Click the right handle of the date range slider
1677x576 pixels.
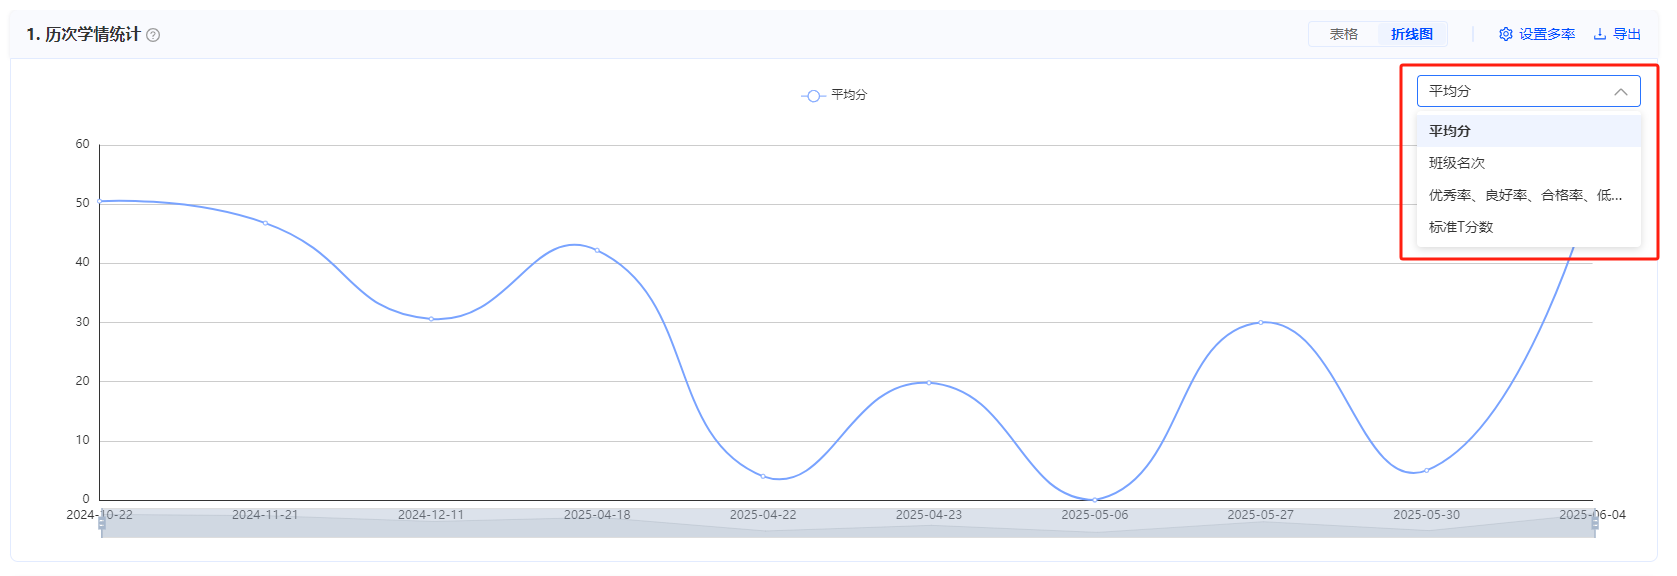(x=1595, y=523)
